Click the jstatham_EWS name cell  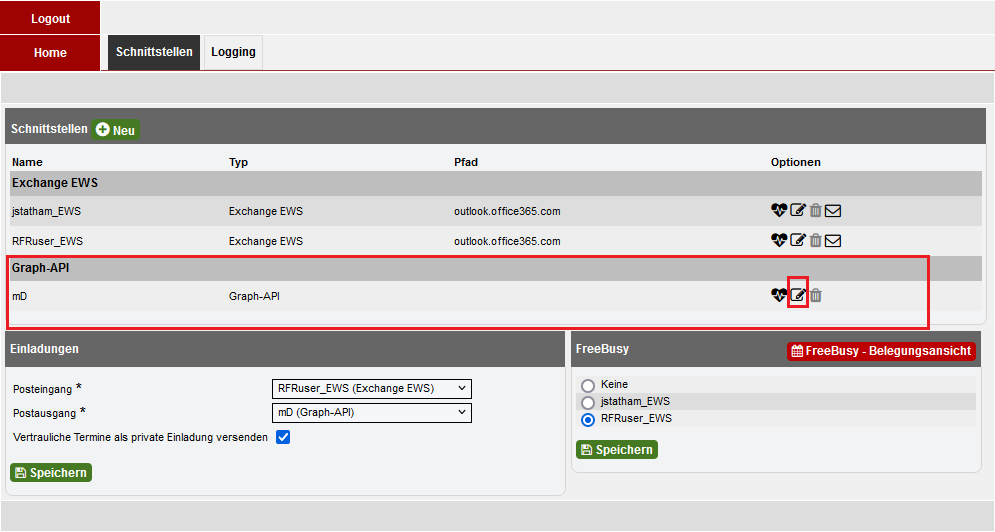coord(46,211)
